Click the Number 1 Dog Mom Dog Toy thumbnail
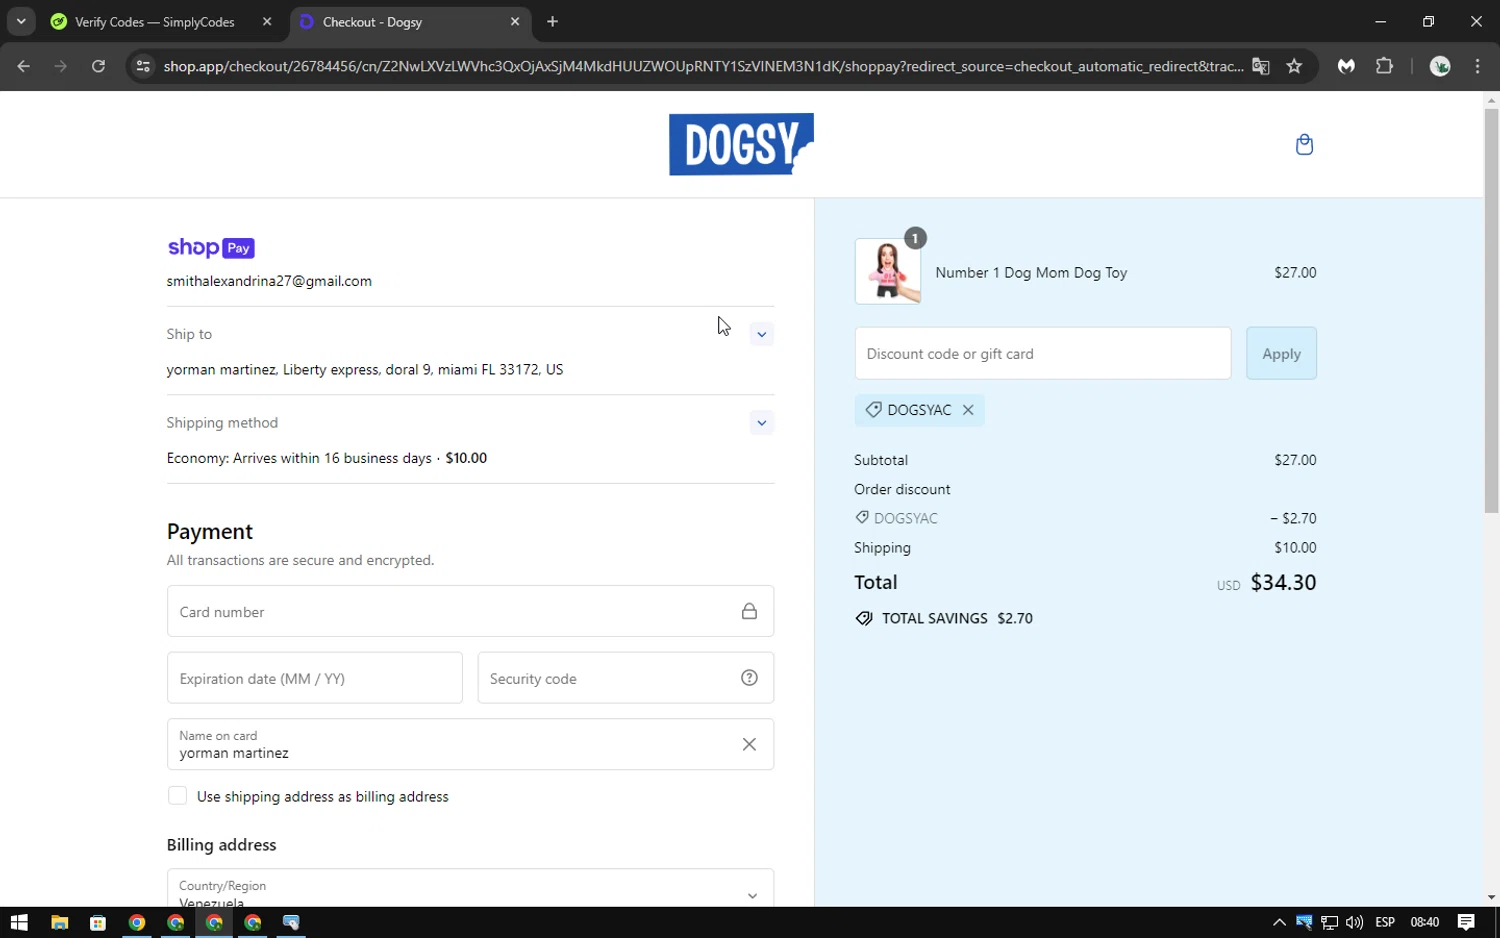This screenshot has height=938, width=1500. [x=888, y=271]
